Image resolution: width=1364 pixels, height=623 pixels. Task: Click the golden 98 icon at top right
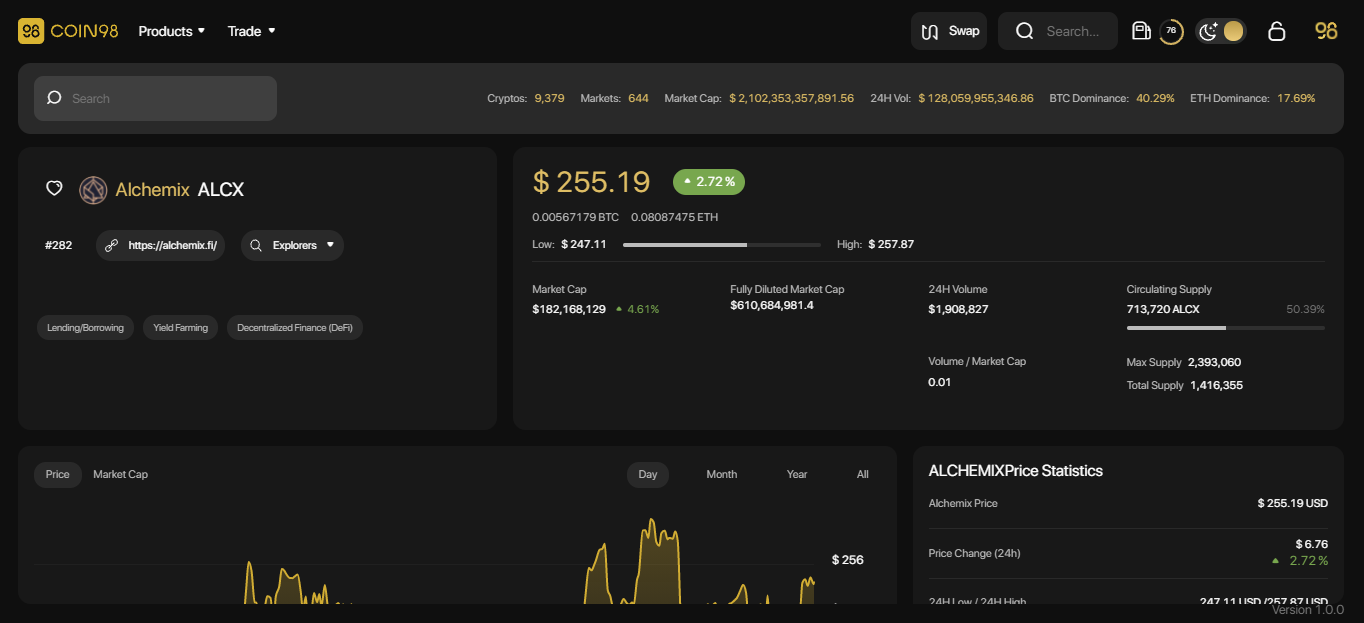click(1326, 31)
